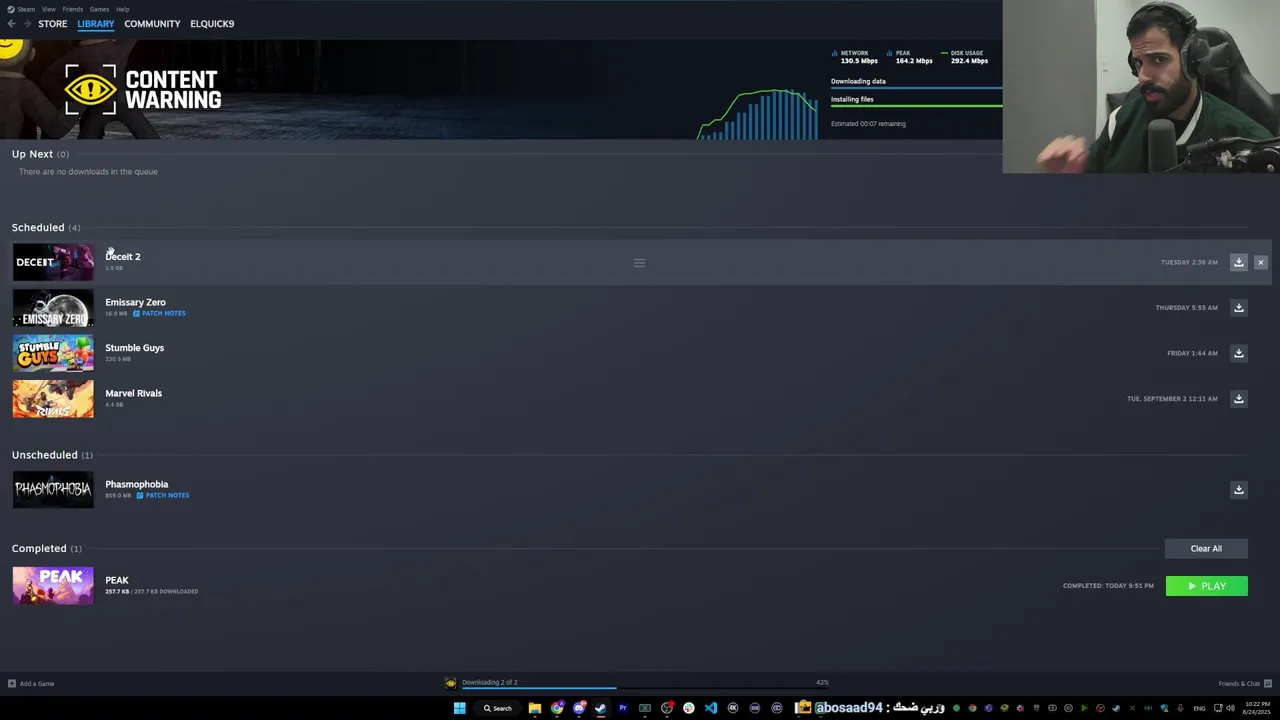
Task: Click the ENG language indicator
Action: pyautogui.click(x=1199, y=708)
